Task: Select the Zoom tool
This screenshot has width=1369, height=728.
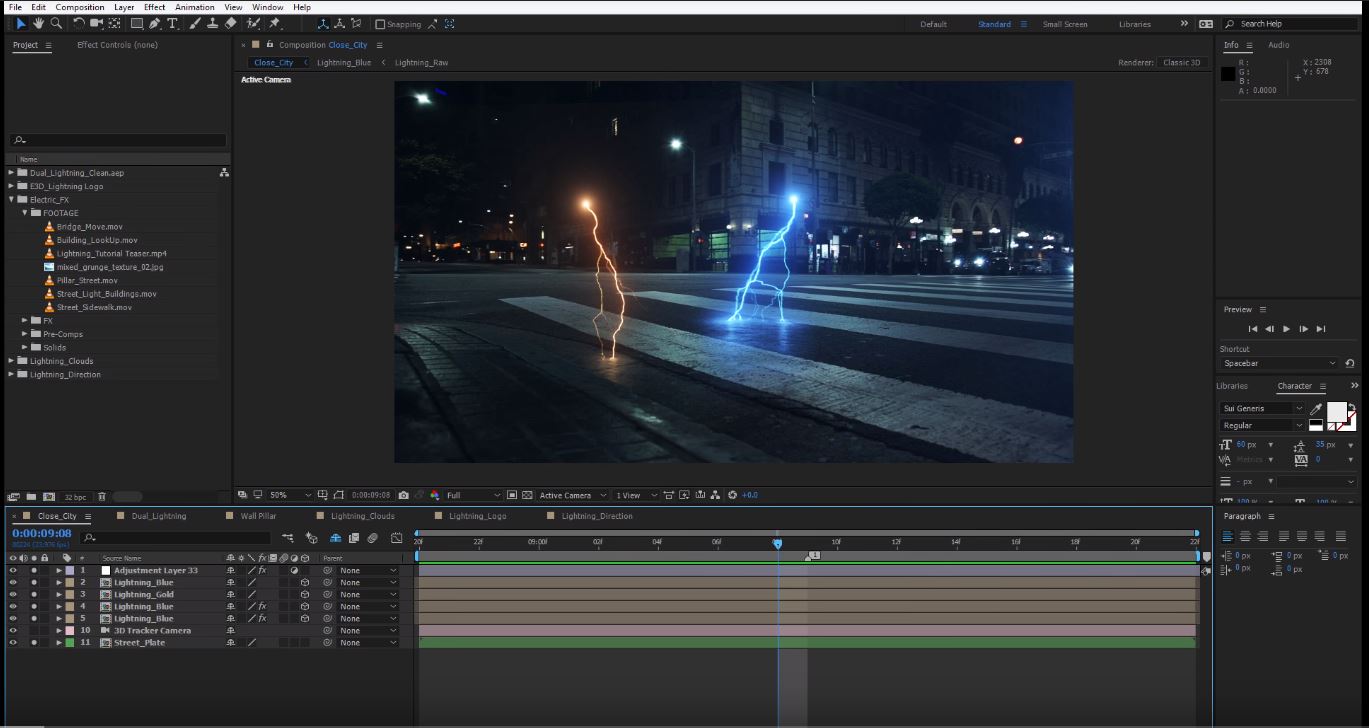Action: (x=56, y=23)
